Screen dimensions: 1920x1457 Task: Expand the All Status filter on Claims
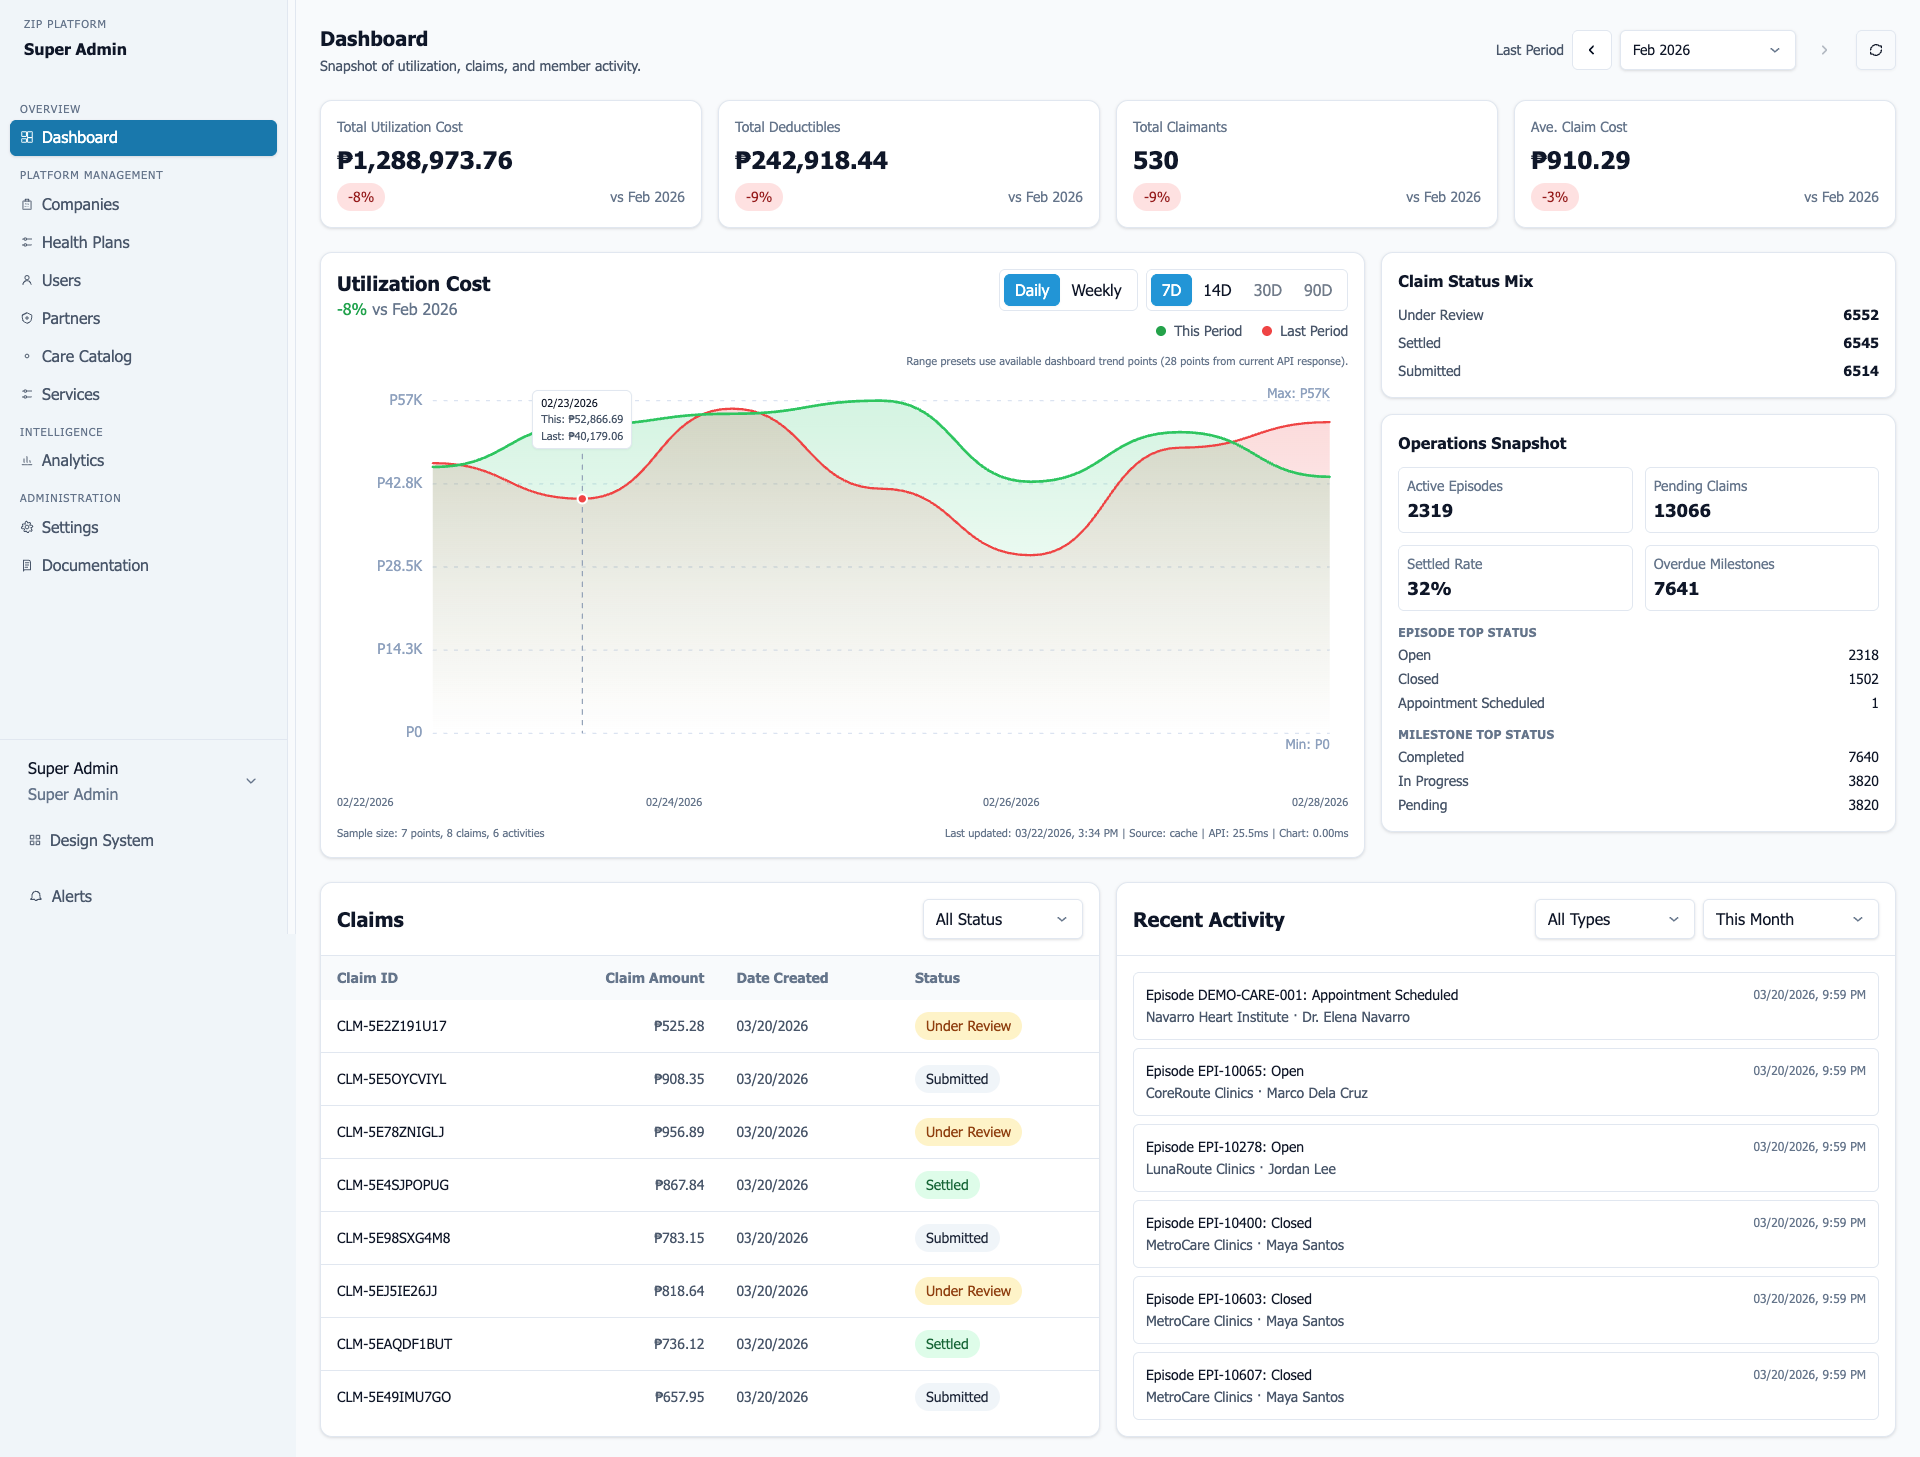(1001, 919)
